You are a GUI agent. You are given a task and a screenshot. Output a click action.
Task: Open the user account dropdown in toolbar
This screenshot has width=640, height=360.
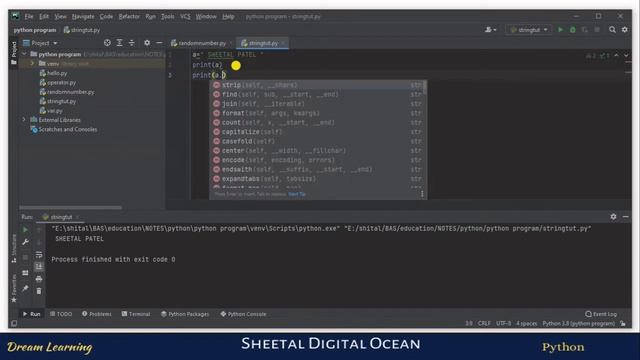tap(490, 30)
